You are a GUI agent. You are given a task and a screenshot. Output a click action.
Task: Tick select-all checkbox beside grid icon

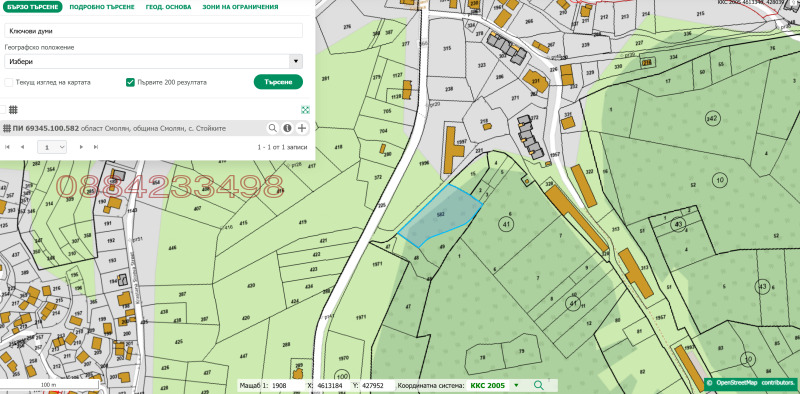pyautogui.click(x=3, y=110)
